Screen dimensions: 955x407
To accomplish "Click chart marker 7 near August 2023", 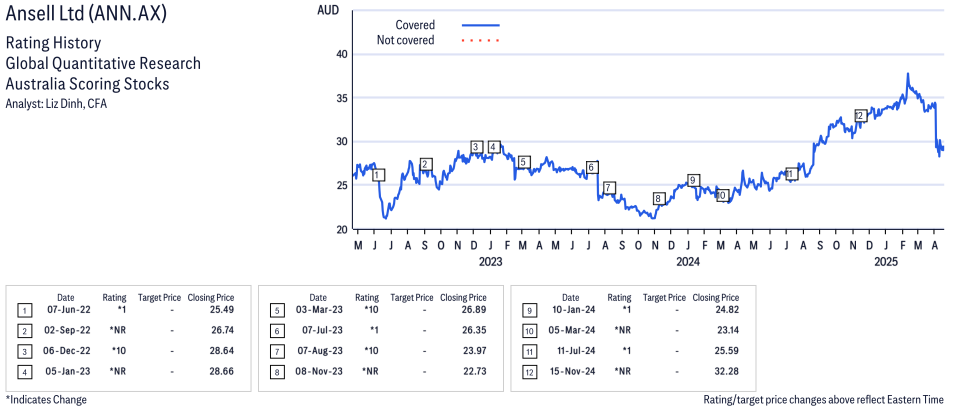I will (x=608, y=188).
